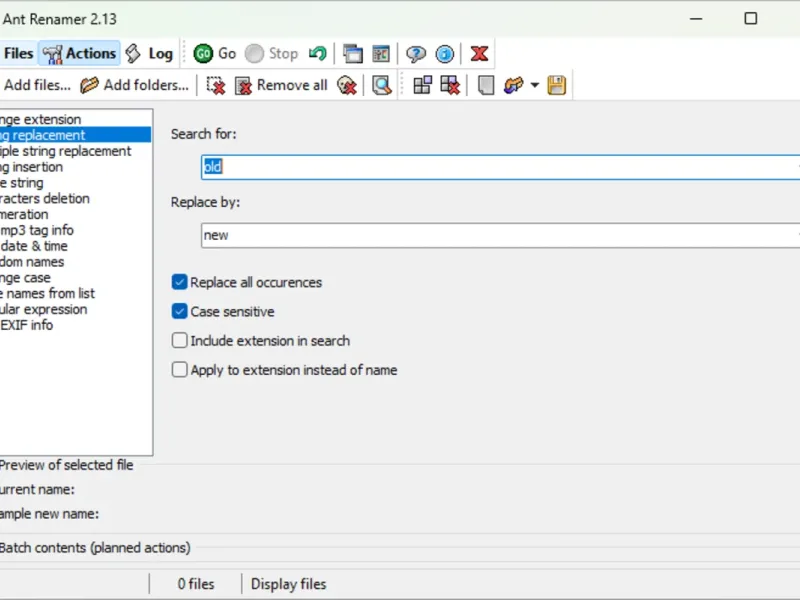
Task: Uncheck Case sensitive checkbox
Action: pos(179,311)
